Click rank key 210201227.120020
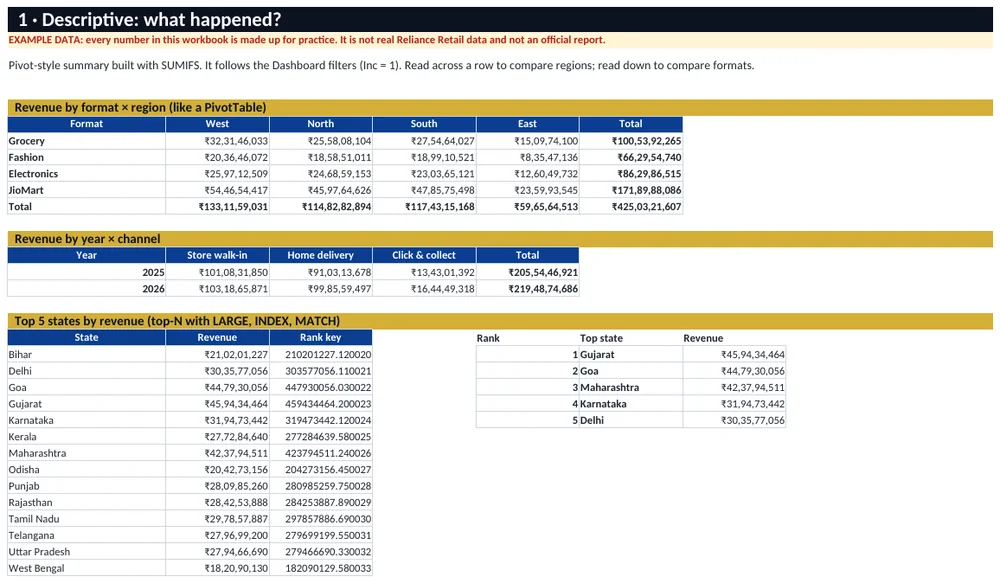1000x583 pixels. pos(321,355)
